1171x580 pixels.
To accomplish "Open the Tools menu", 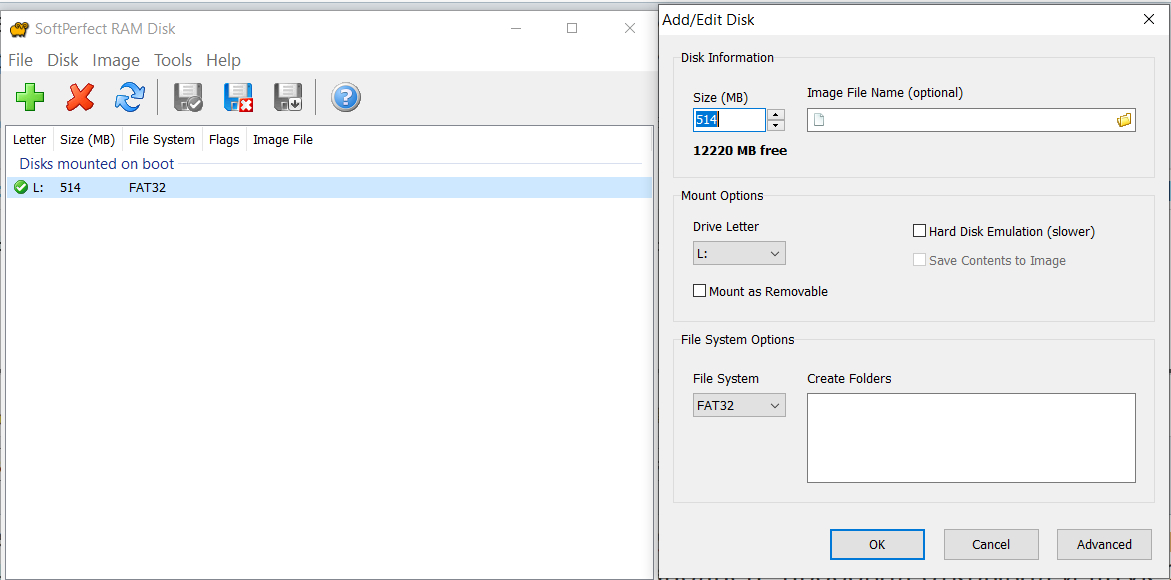I will [173, 60].
